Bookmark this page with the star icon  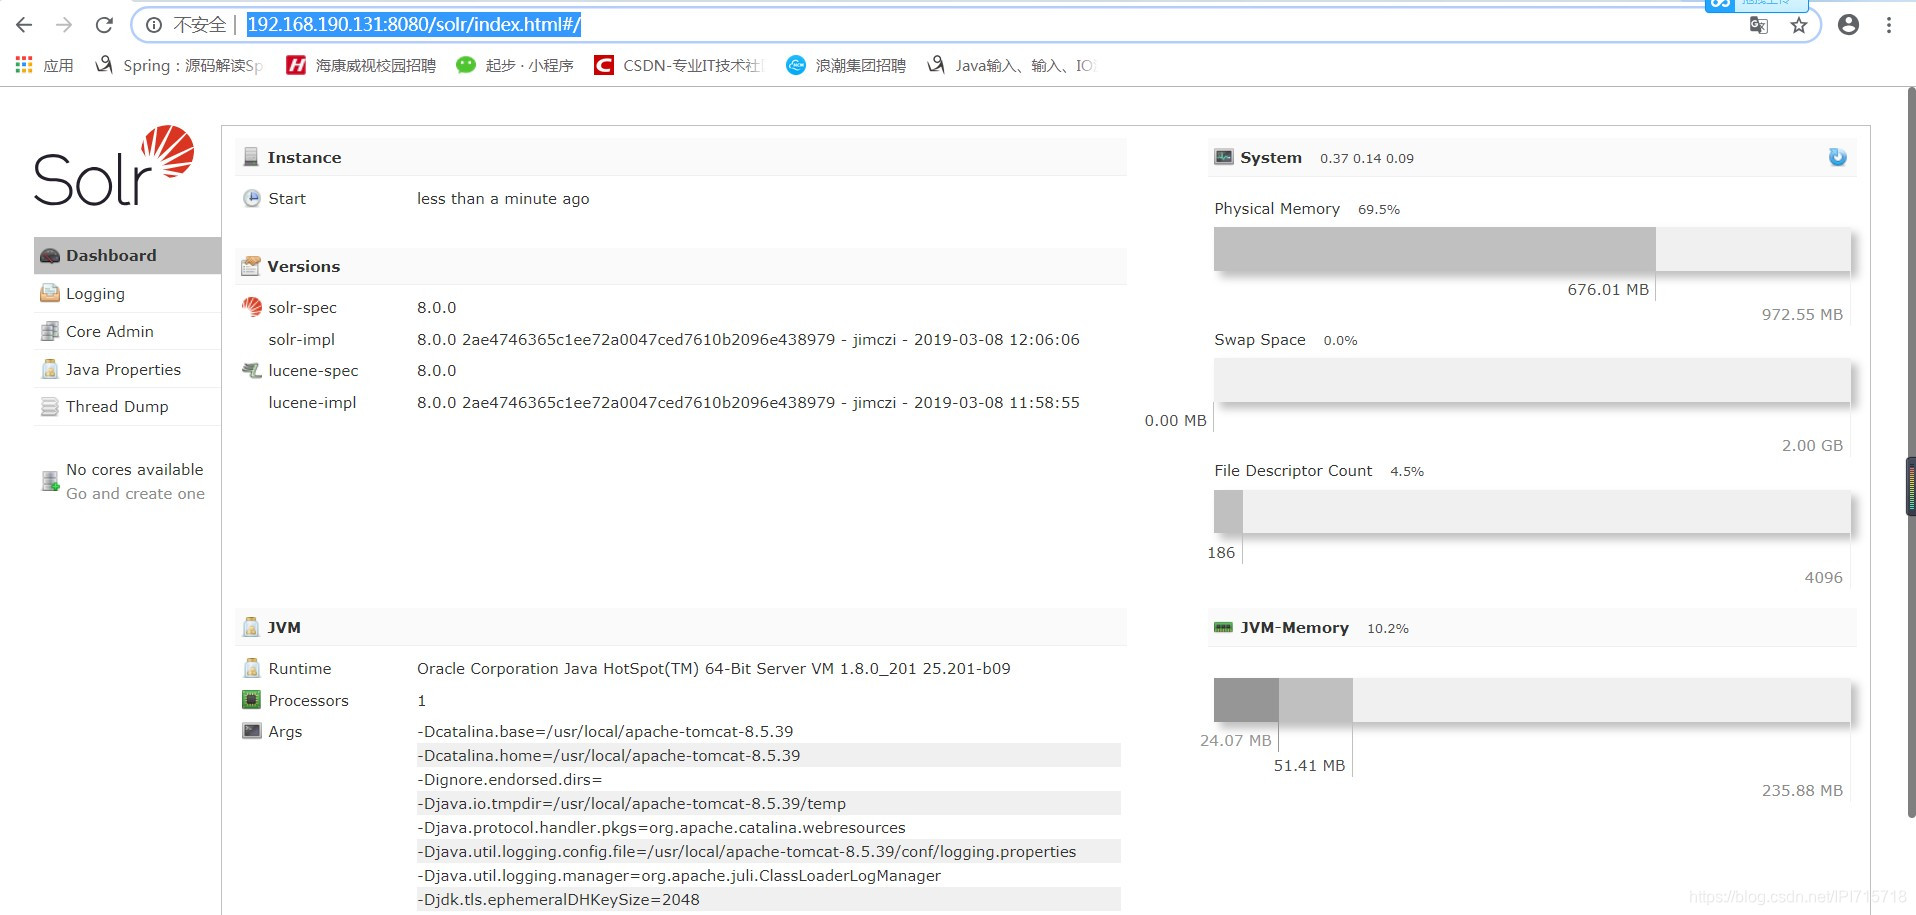click(x=1799, y=25)
